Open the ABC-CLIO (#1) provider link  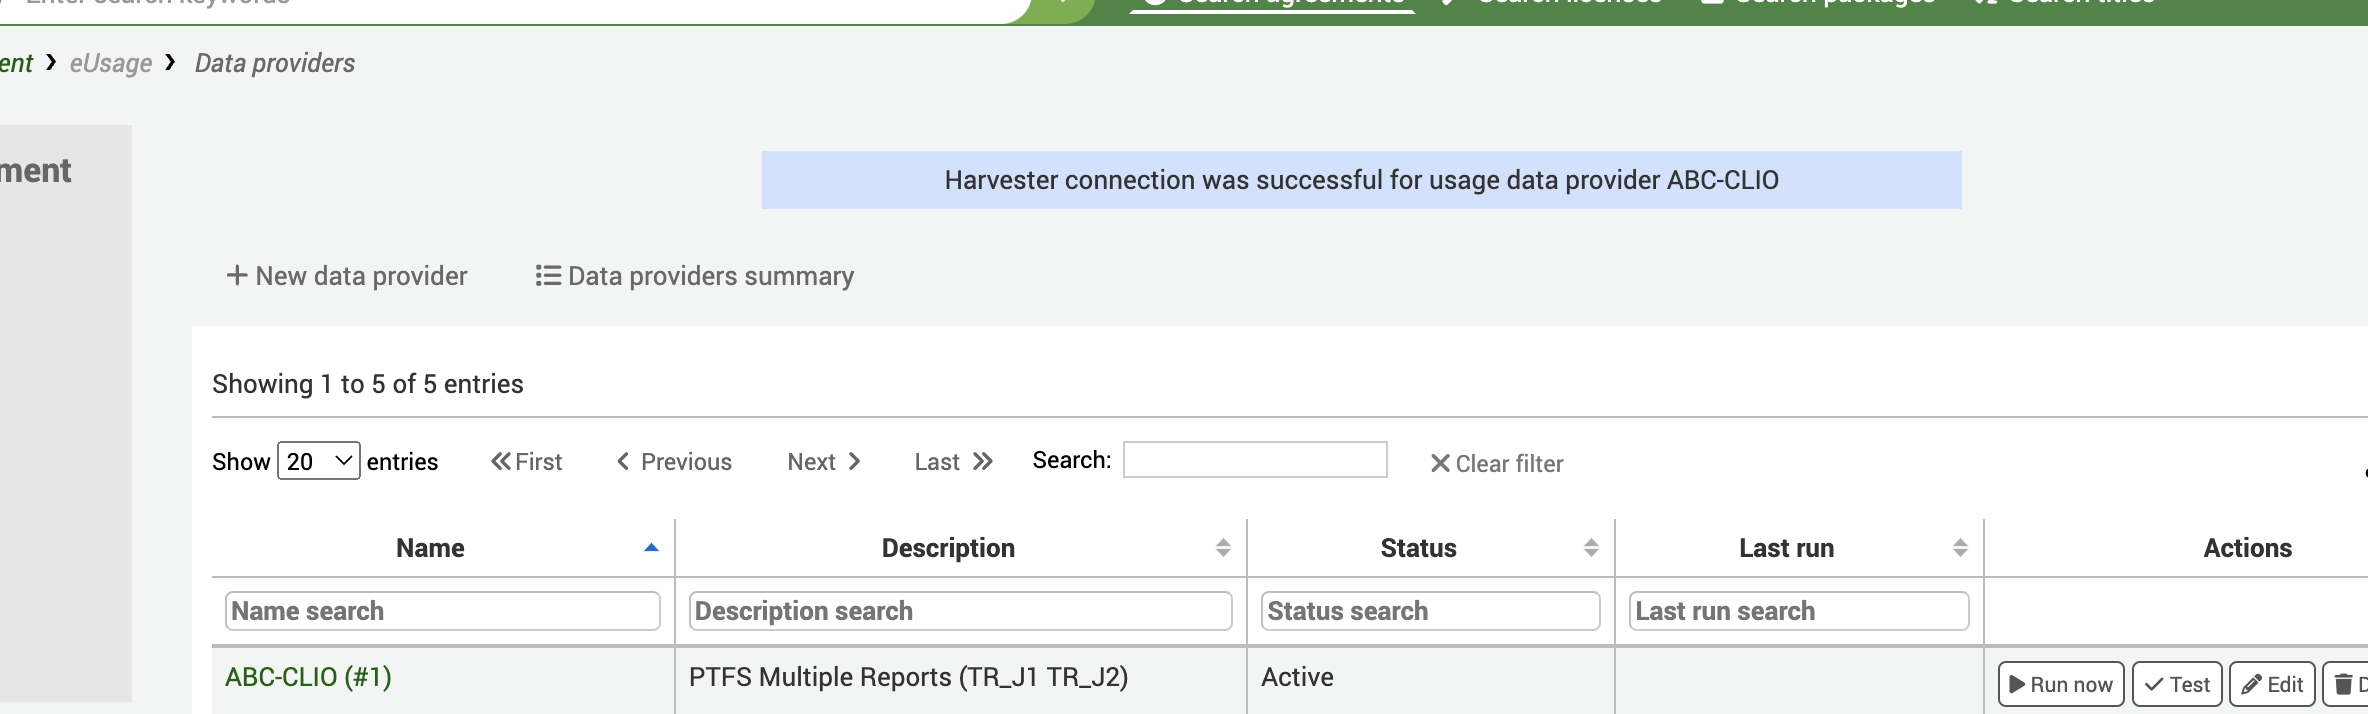click(x=308, y=677)
